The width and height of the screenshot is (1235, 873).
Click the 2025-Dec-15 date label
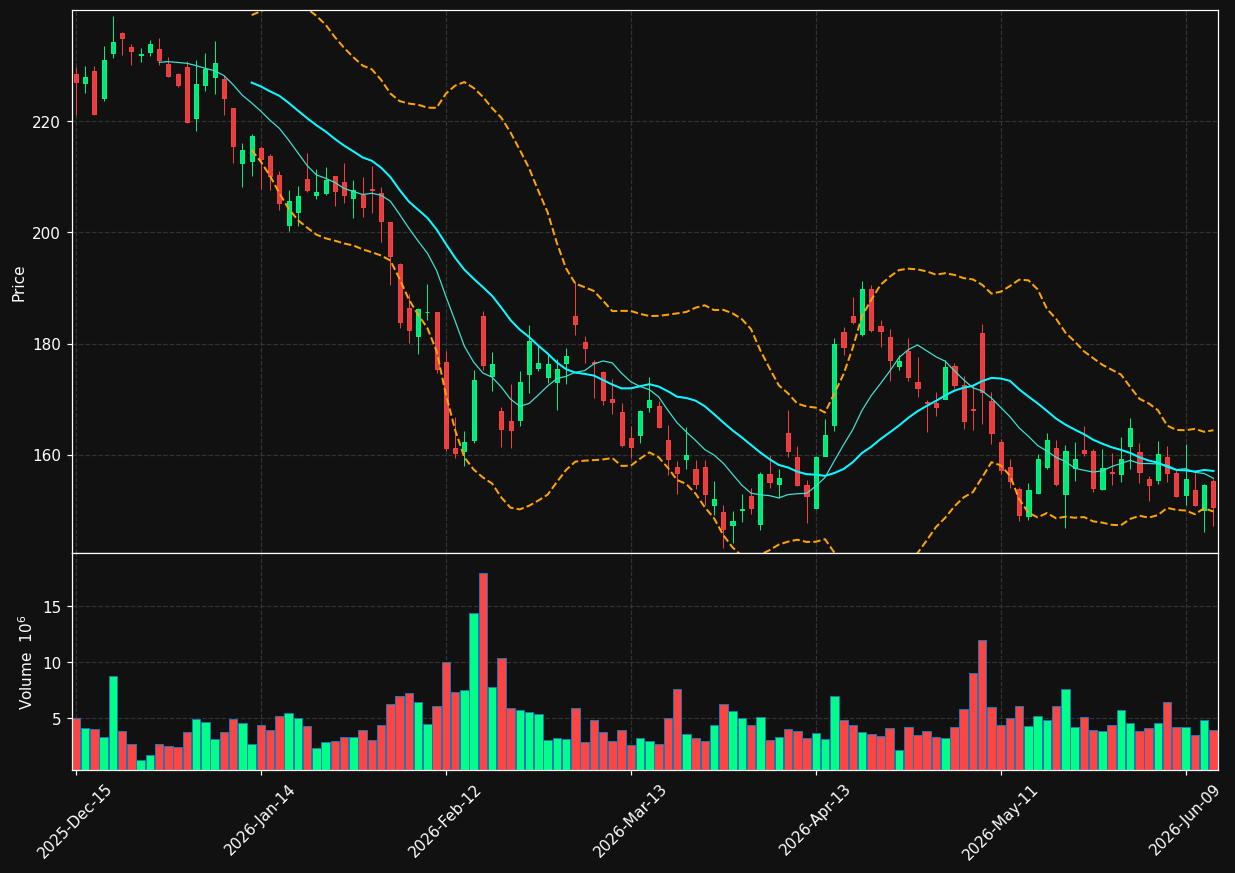74,821
